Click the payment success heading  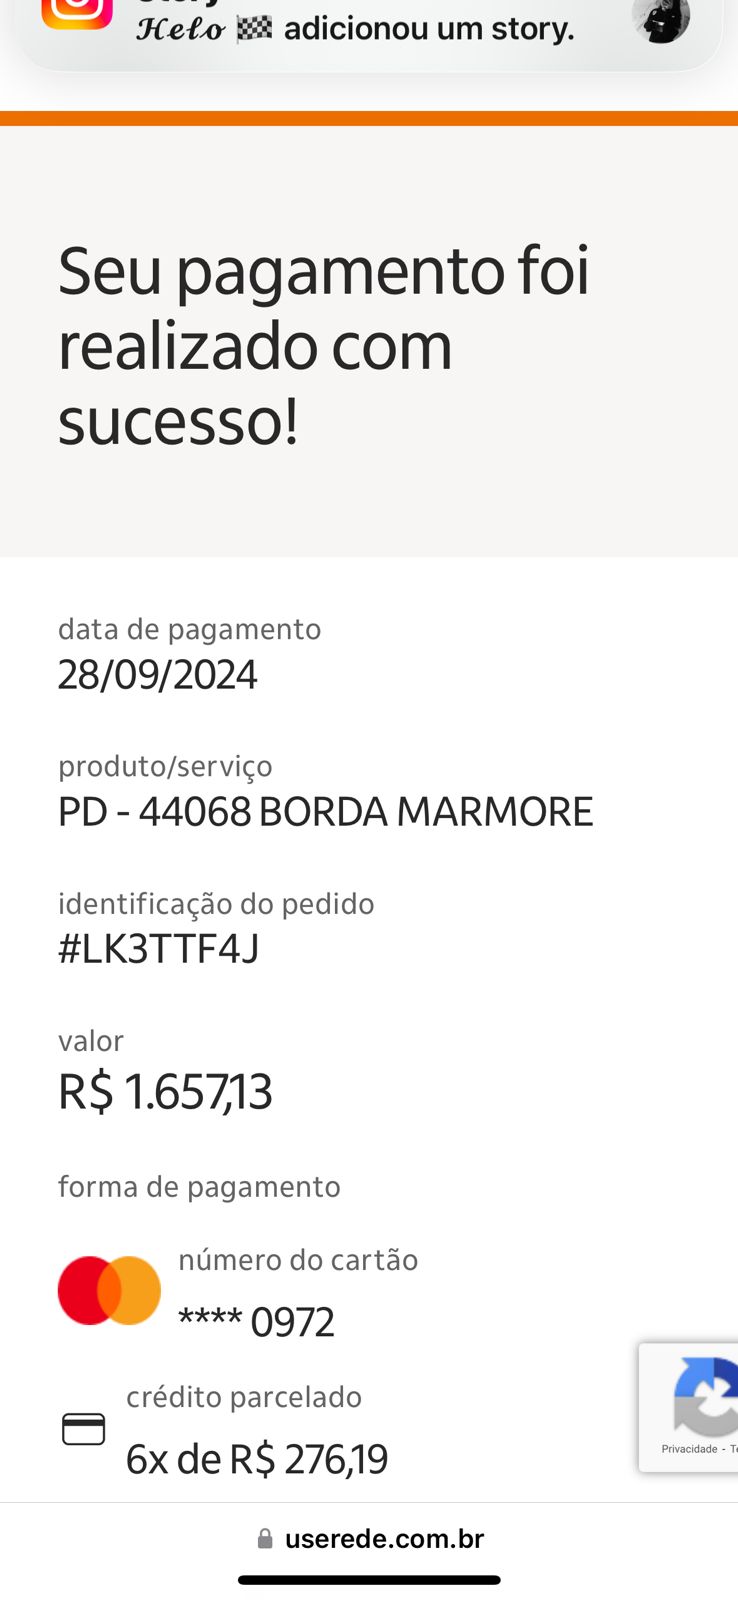point(324,346)
